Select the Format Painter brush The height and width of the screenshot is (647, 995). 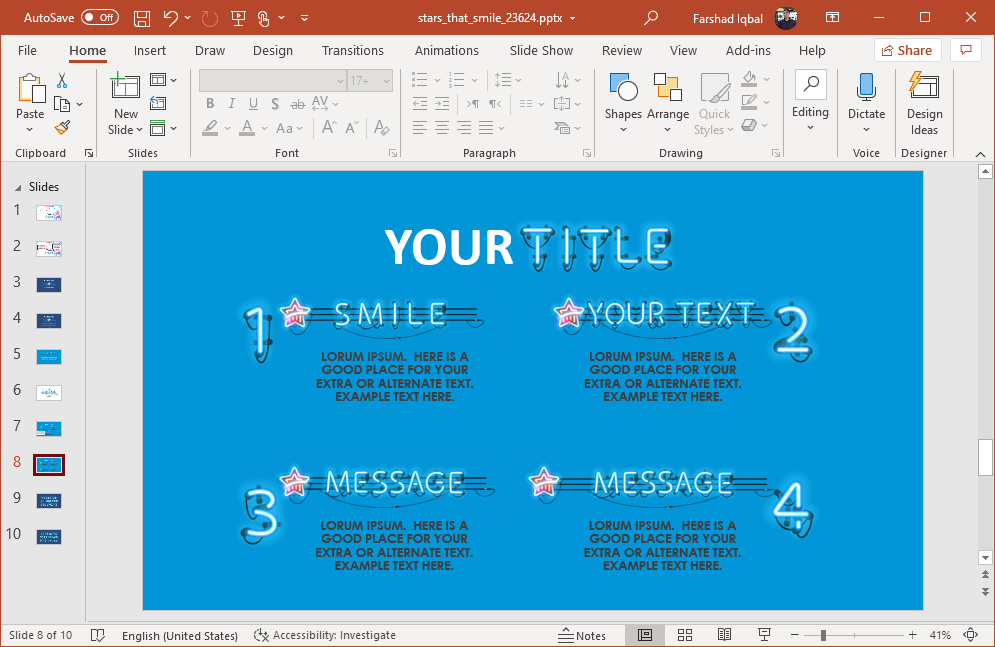click(62, 127)
